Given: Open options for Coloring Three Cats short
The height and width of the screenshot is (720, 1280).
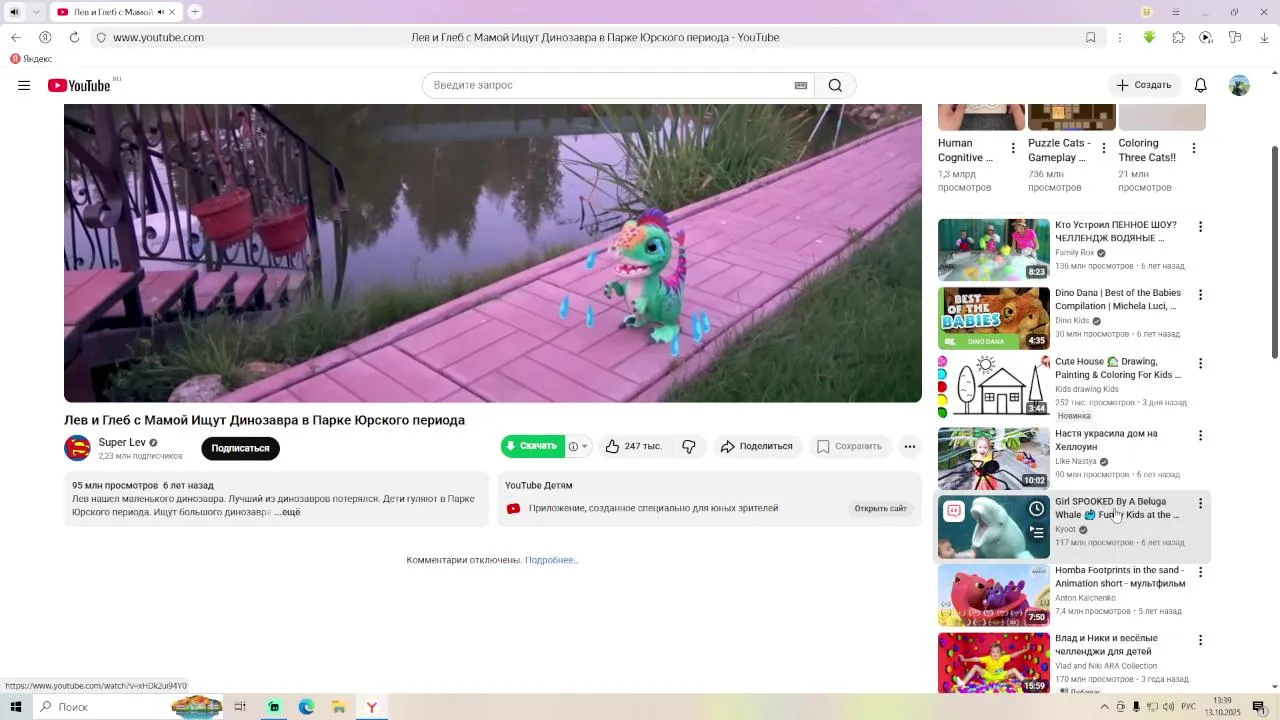Looking at the screenshot, I should 1193,148.
